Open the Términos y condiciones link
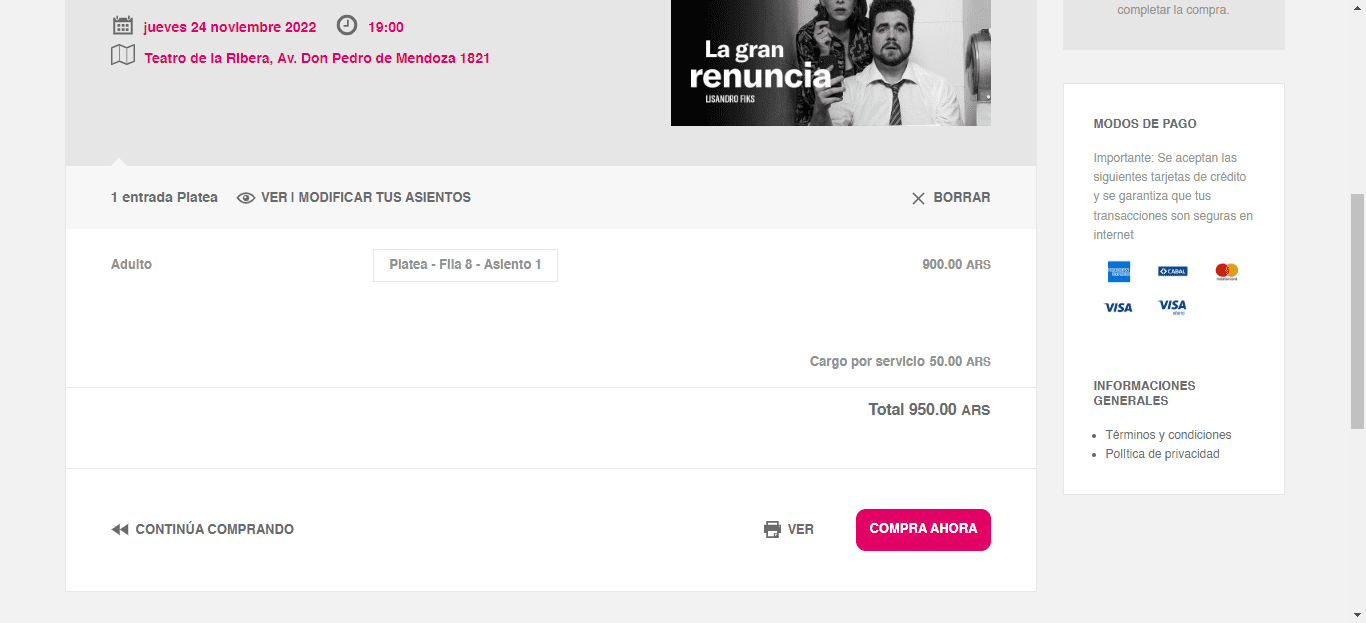The image size is (1366, 623). pyautogui.click(x=1168, y=435)
